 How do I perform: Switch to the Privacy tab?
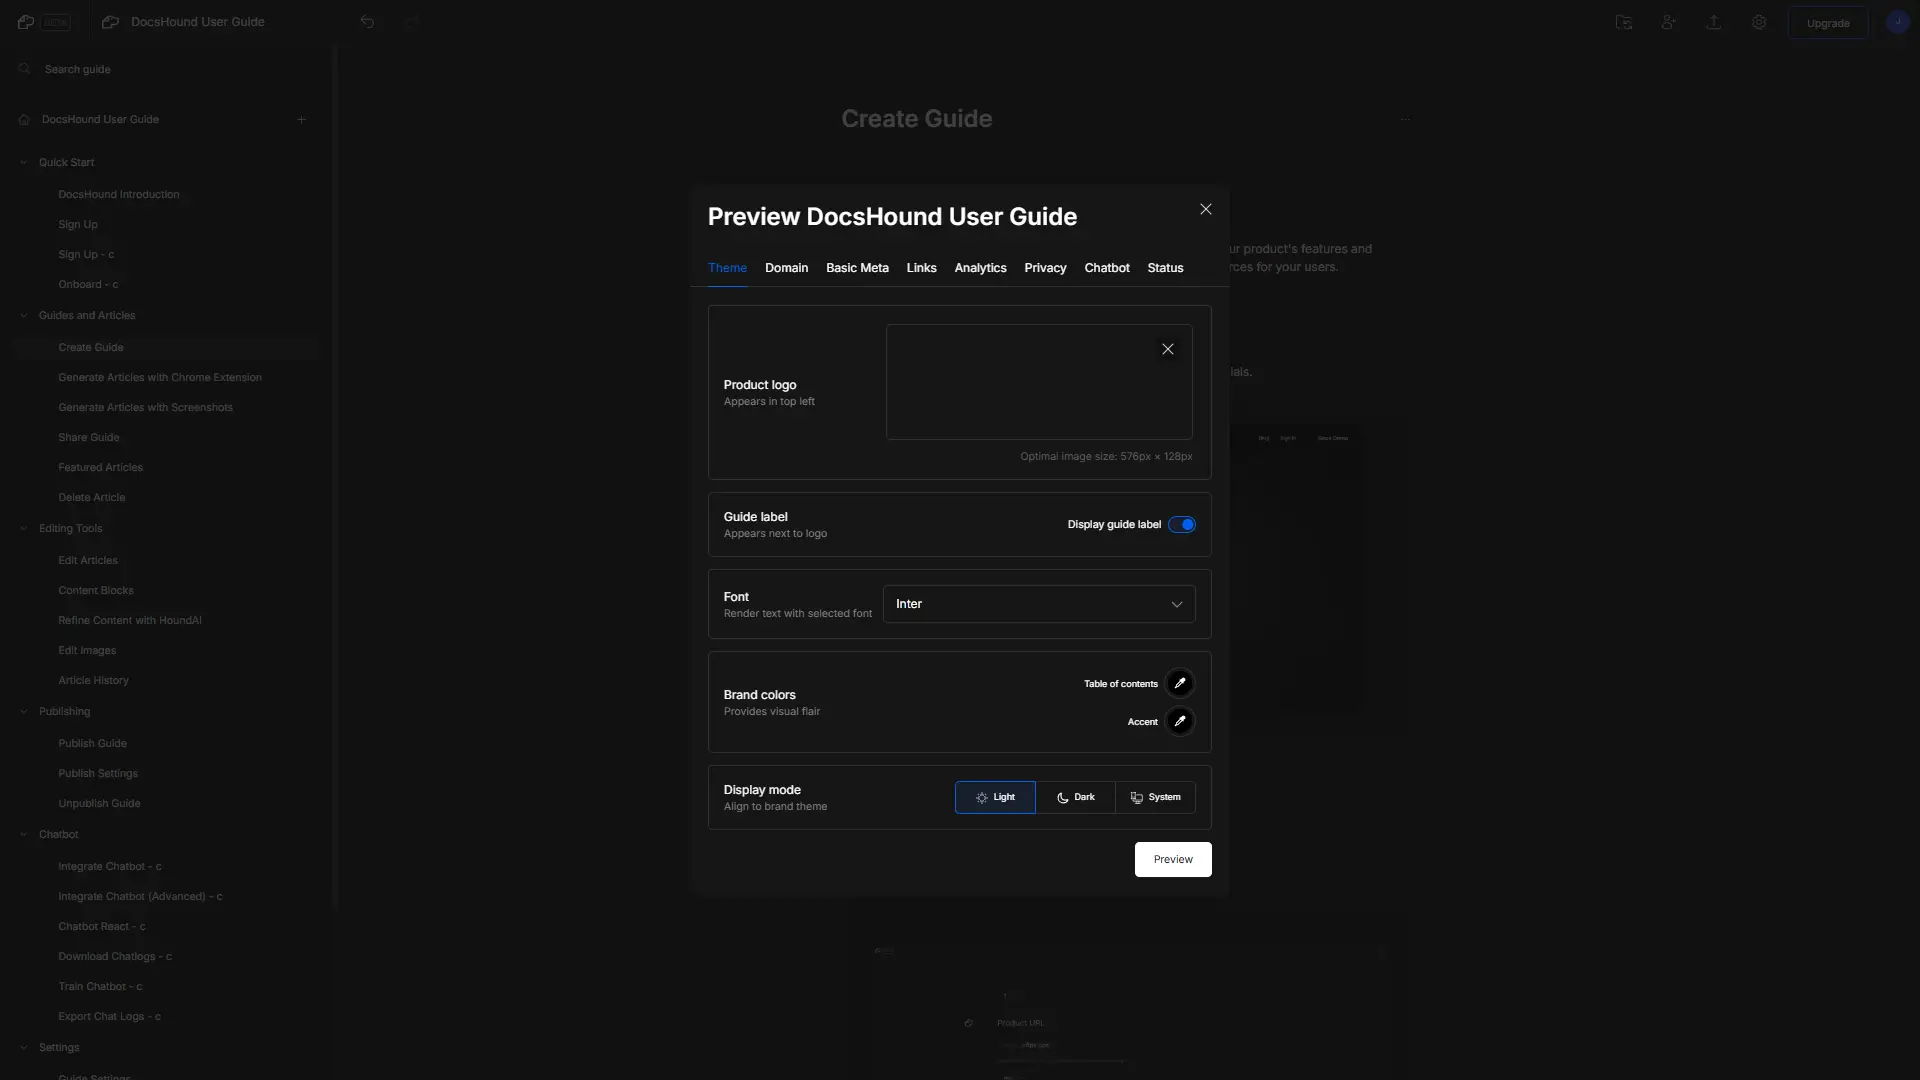pos(1045,268)
